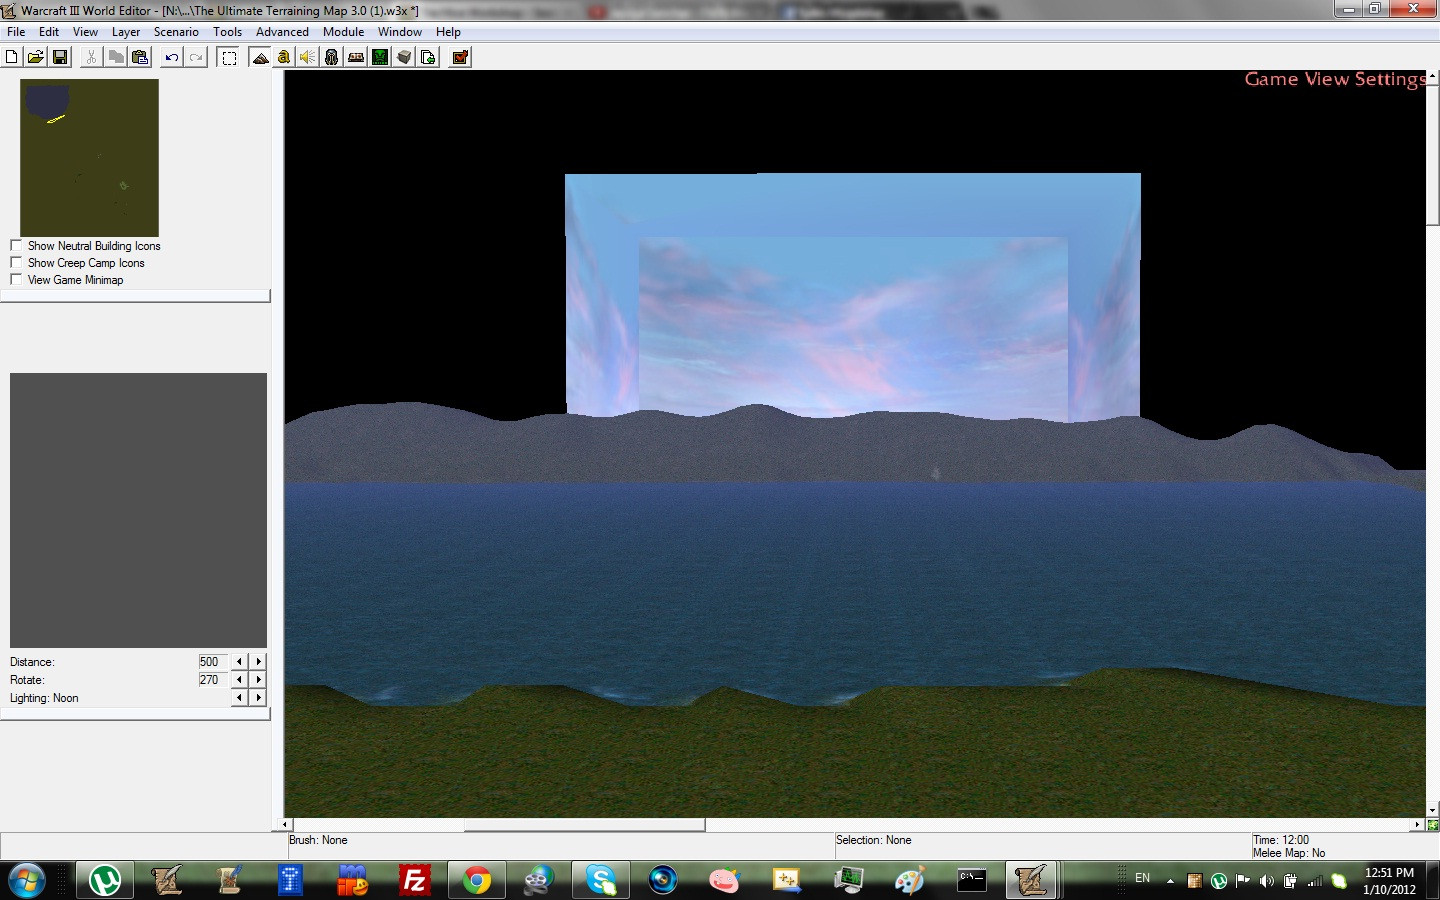Click the horizontal scrollbar thumb
The image size is (1440, 900).
point(584,825)
